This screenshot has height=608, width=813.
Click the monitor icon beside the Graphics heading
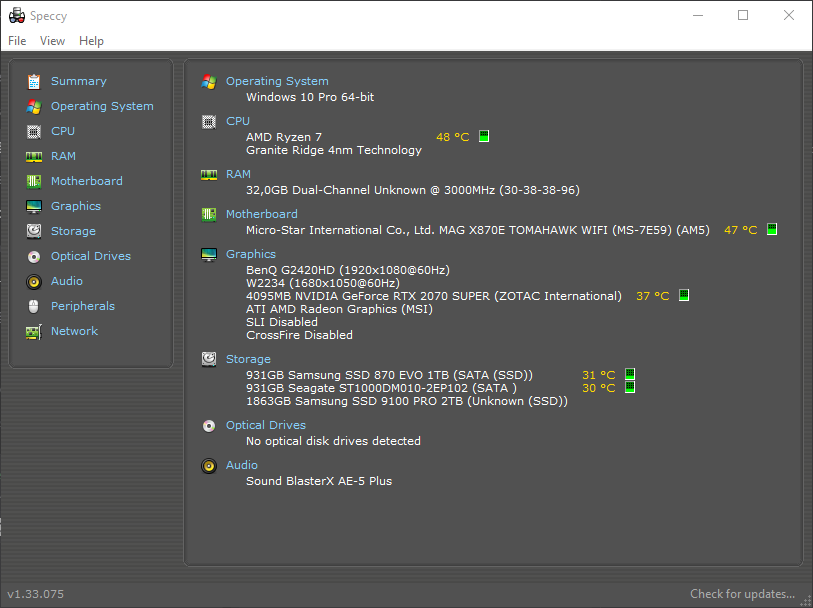[209, 254]
